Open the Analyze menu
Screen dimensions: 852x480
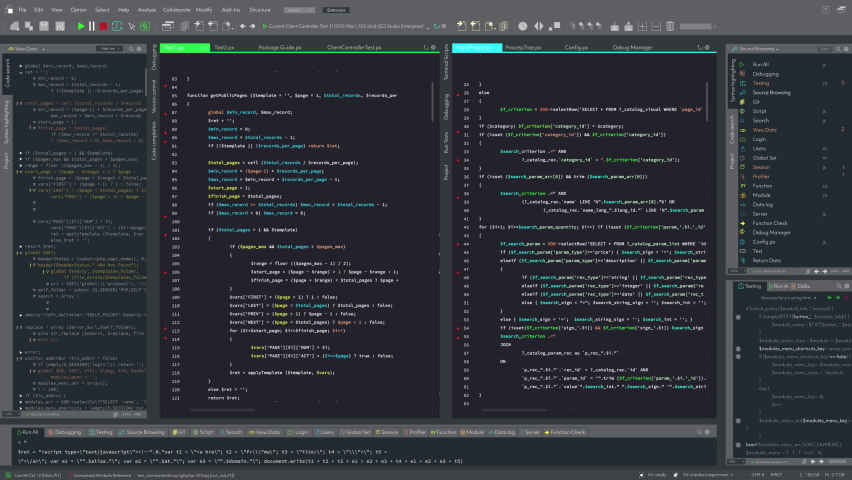(145, 9)
